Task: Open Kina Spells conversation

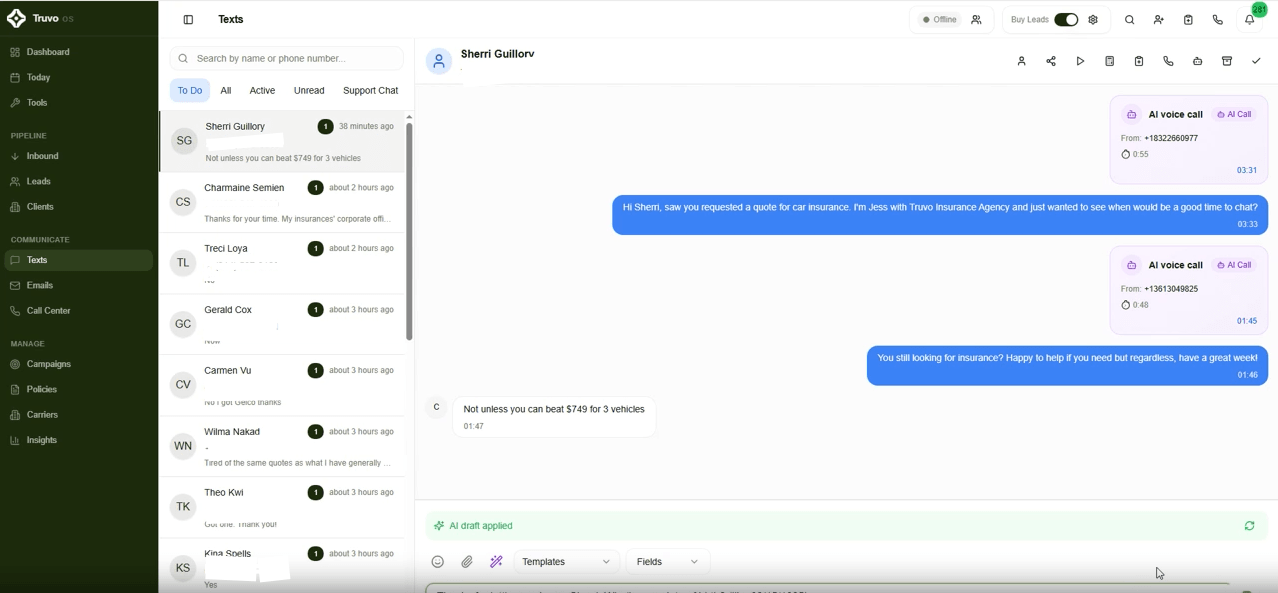Action: 281,566
